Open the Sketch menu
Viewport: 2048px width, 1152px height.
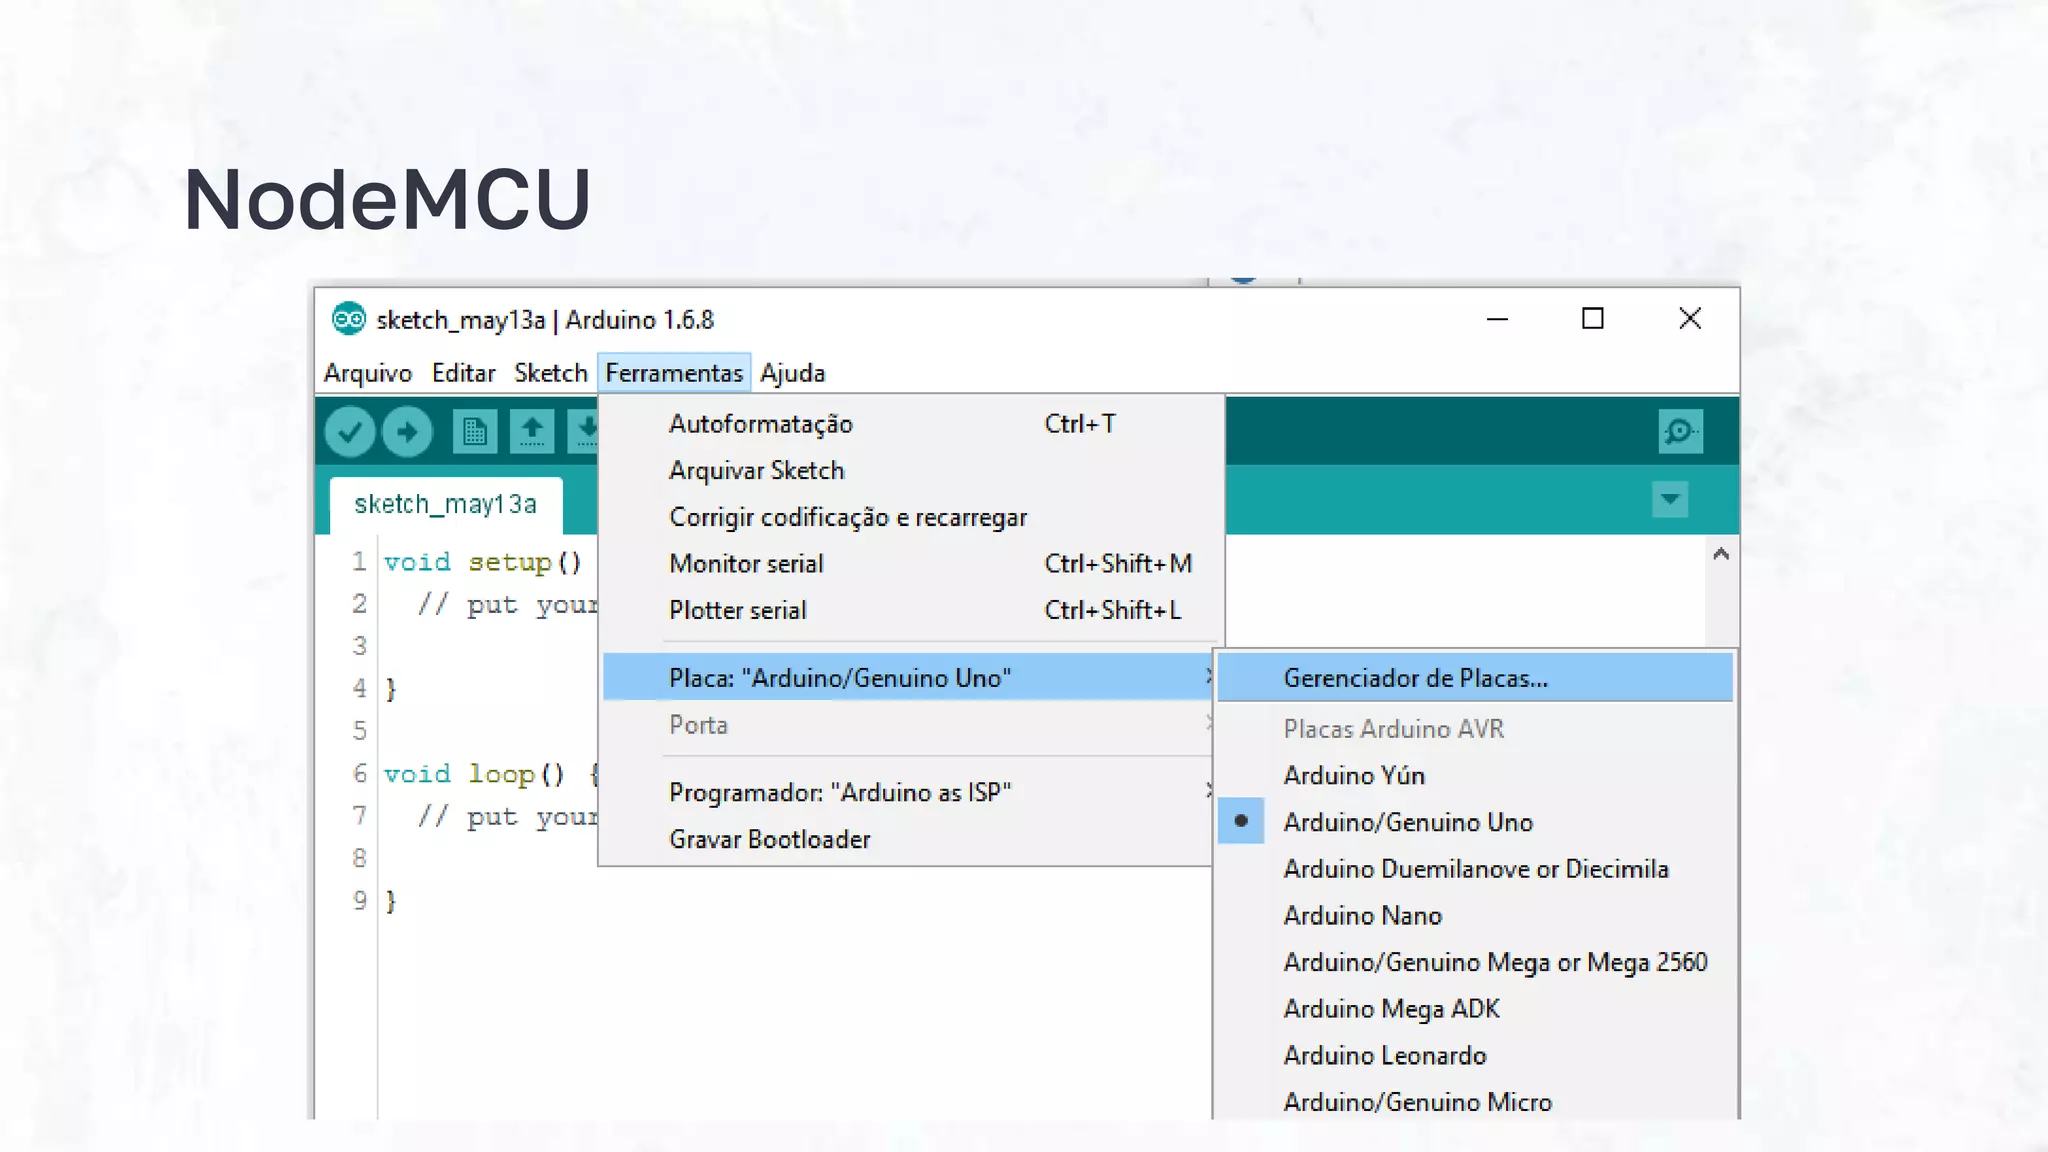550,373
